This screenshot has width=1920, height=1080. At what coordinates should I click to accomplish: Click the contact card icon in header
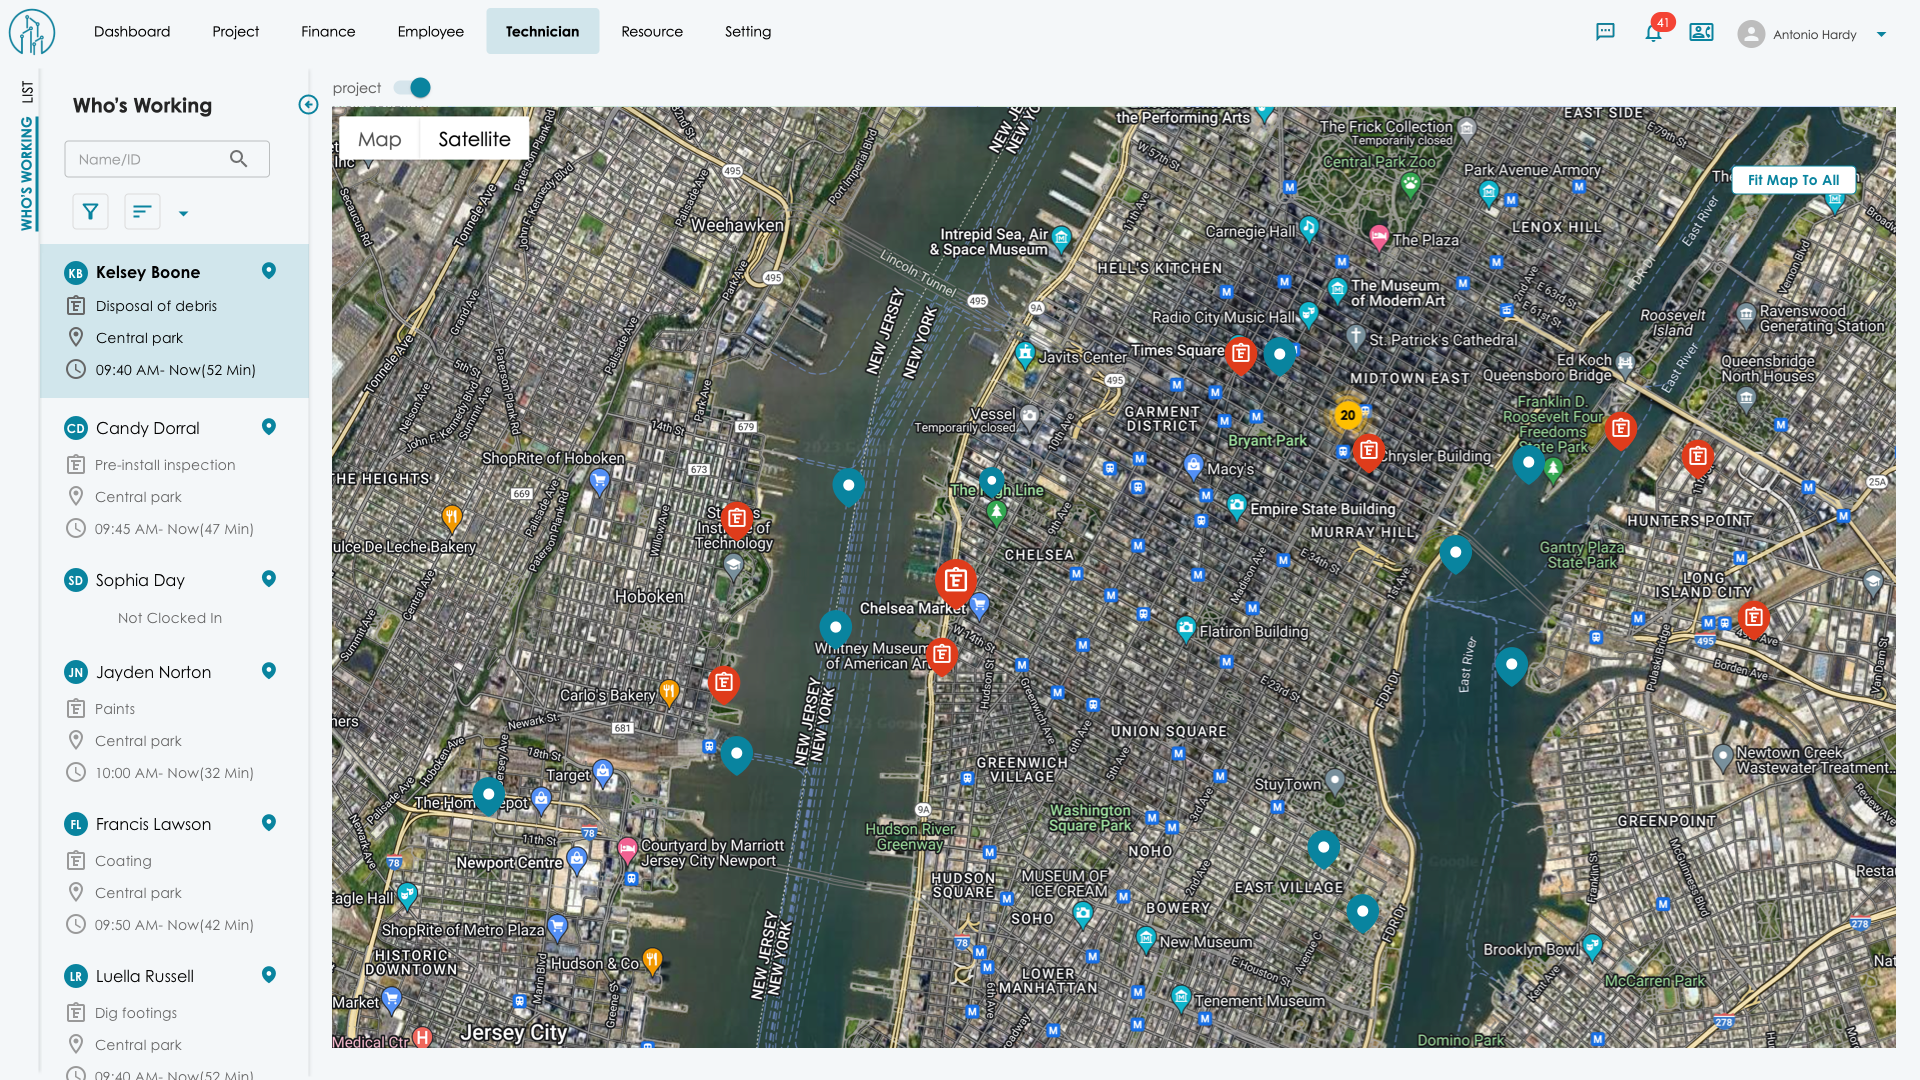point(1701,32)
